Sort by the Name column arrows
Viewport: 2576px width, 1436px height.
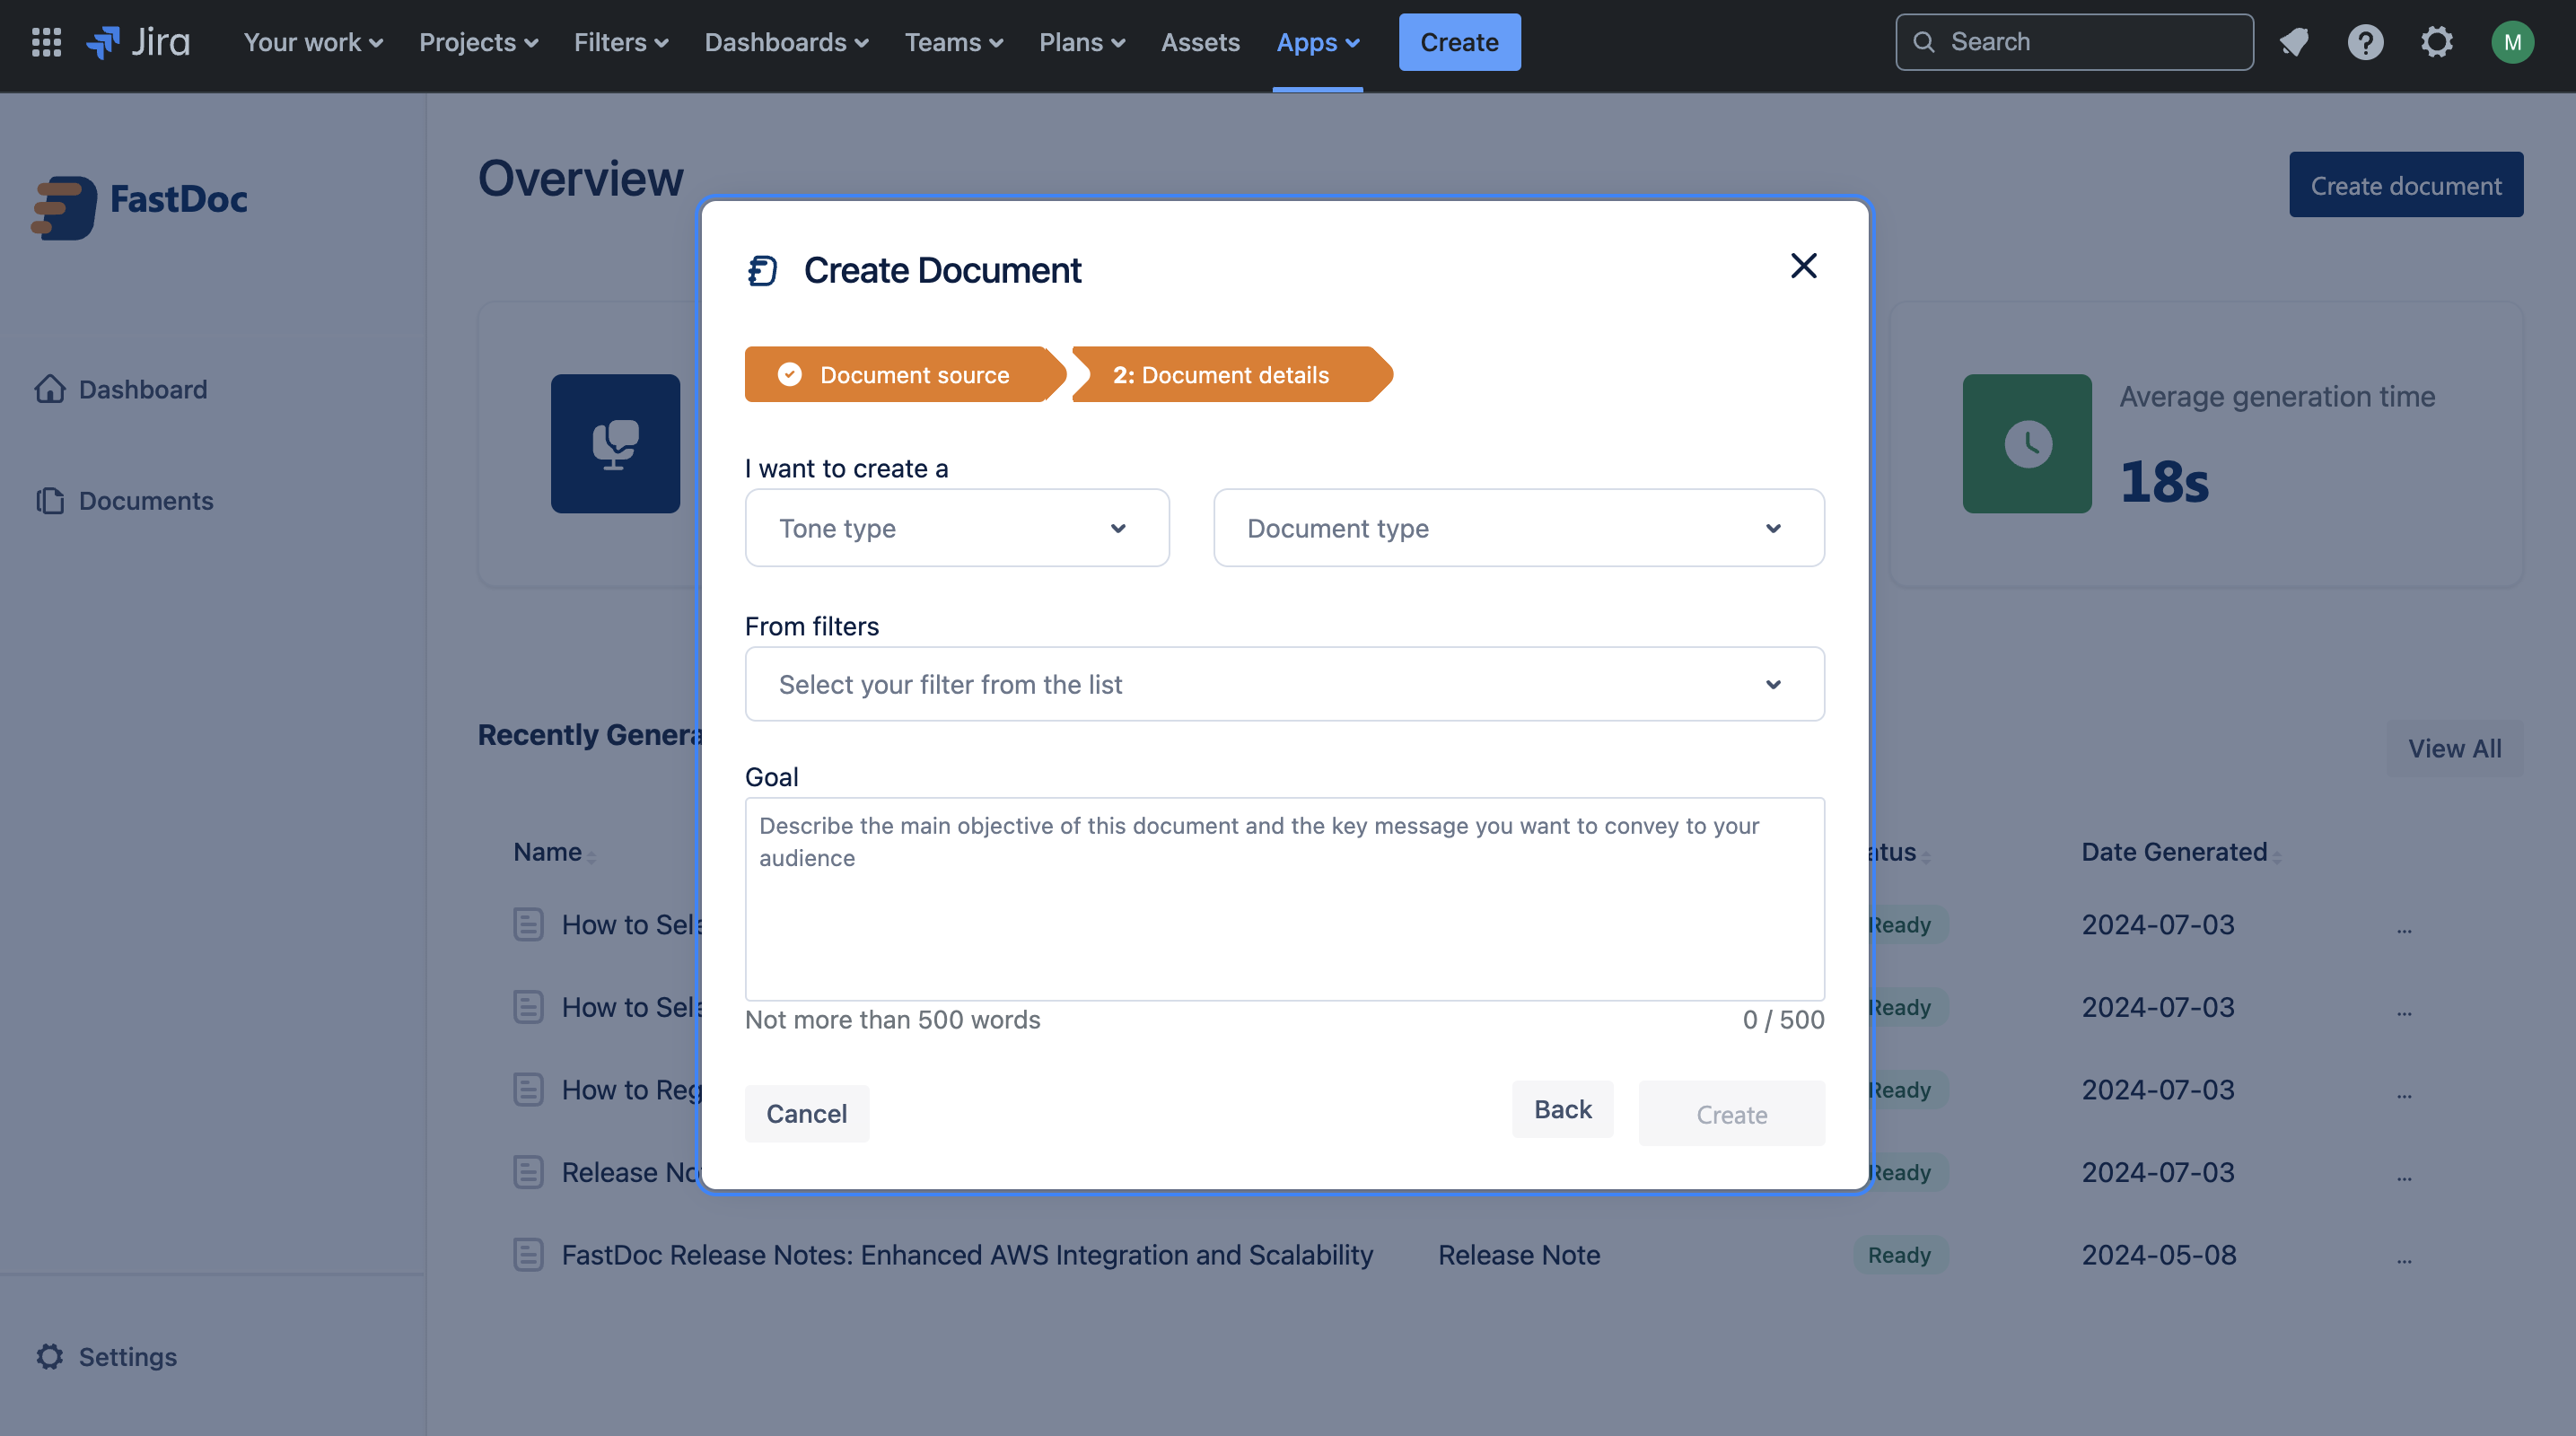(x=591, y=855)
